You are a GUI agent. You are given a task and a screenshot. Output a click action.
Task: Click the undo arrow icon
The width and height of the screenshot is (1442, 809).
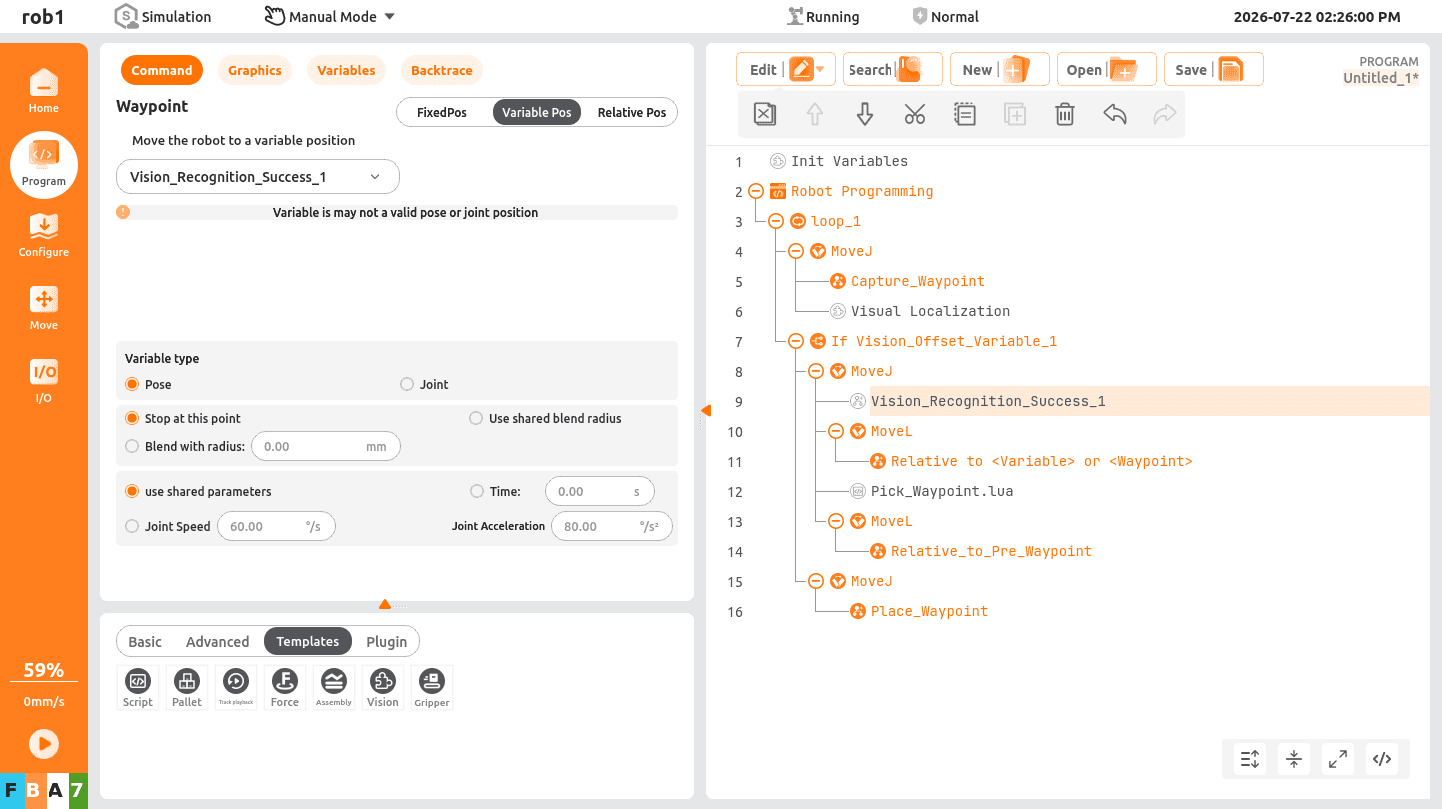[1115, 115]
